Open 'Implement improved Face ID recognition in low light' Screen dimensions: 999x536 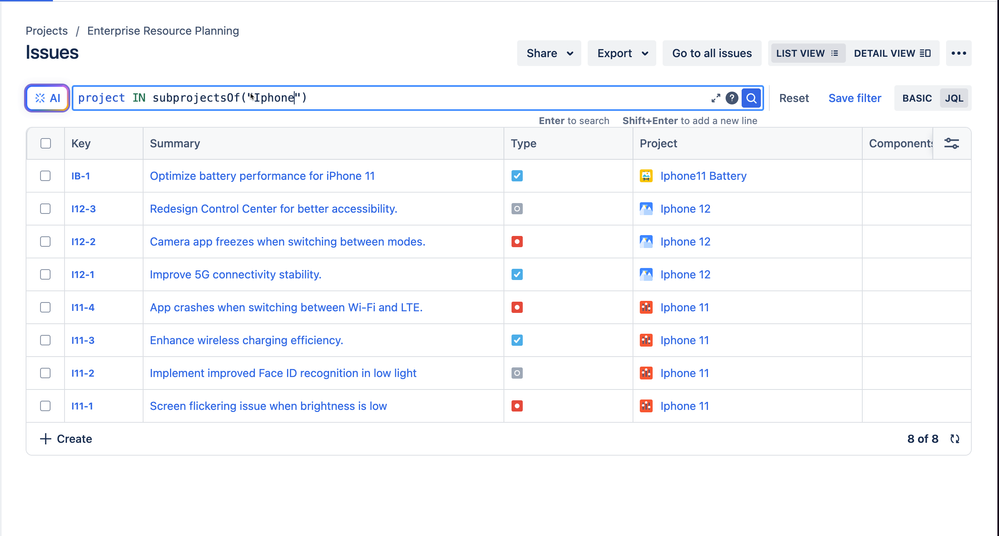[x=283, y=373]
